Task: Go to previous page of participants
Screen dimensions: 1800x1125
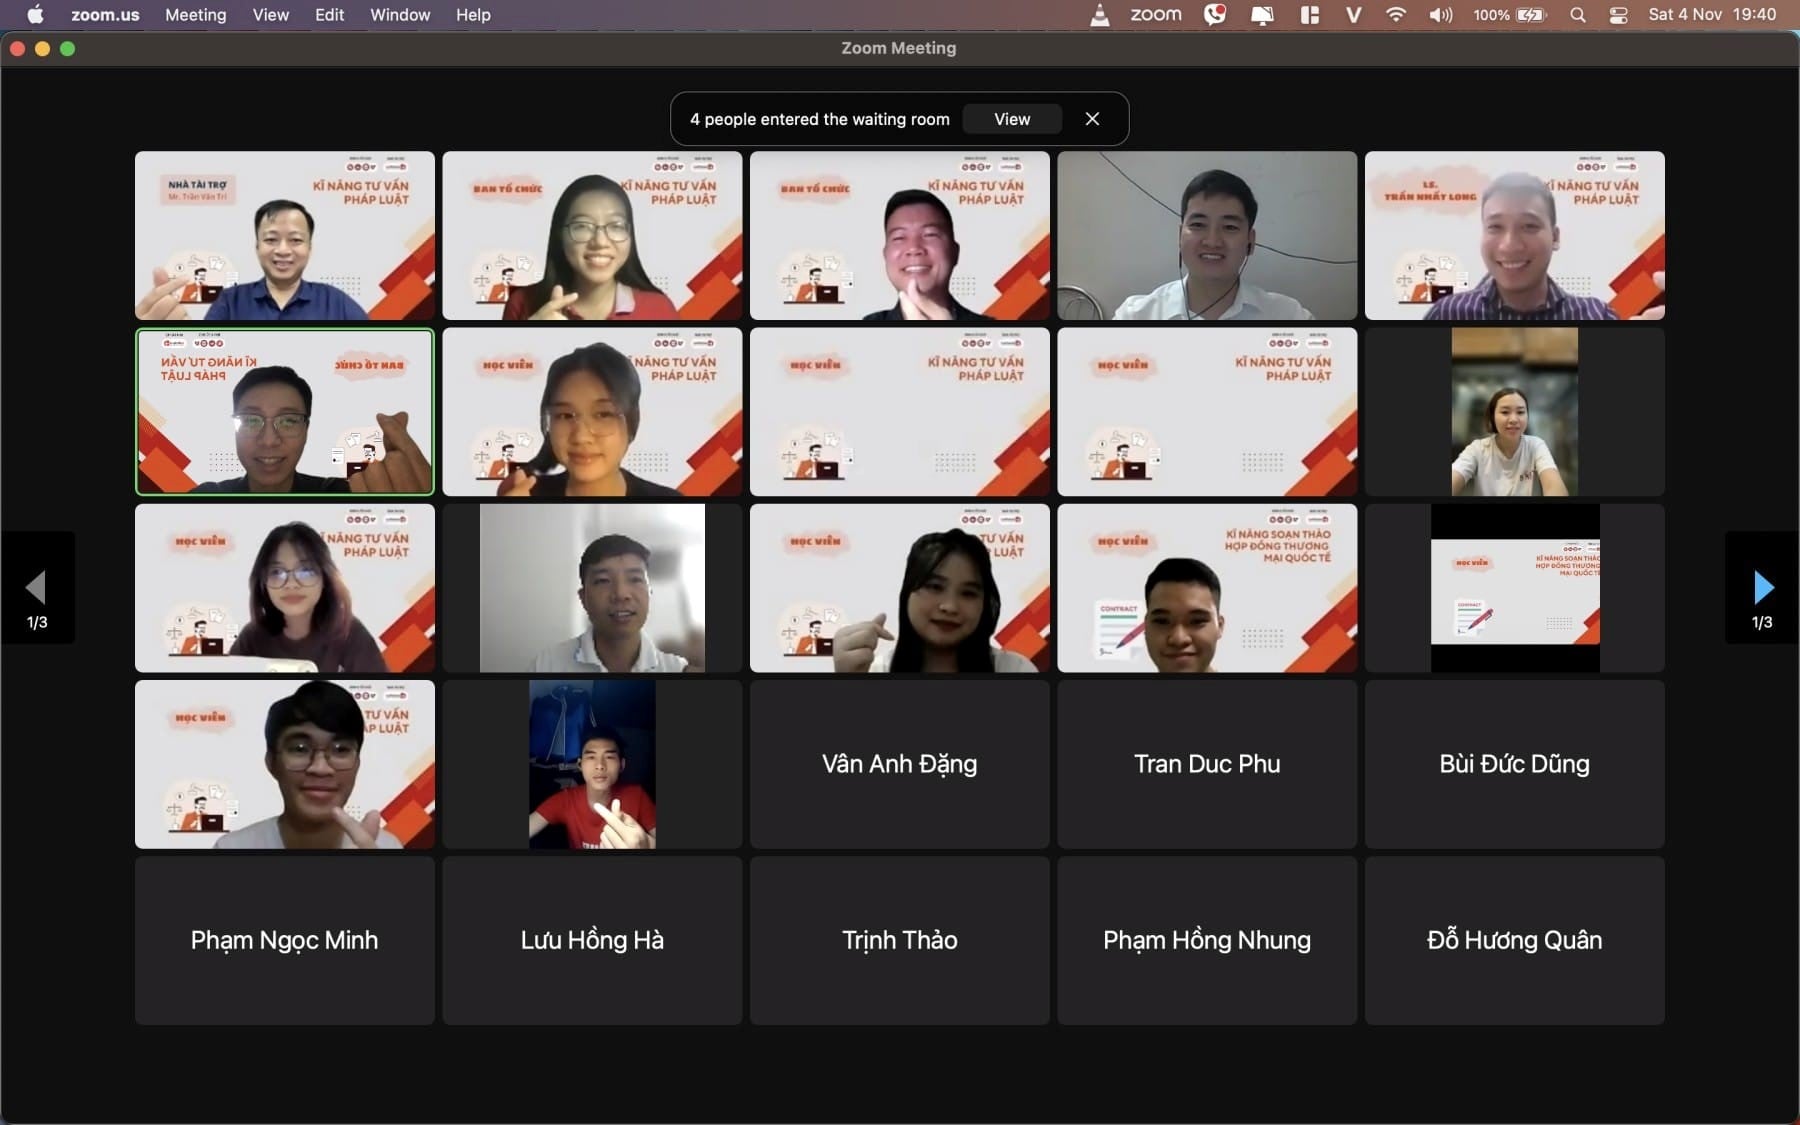Action: [37, 588]
